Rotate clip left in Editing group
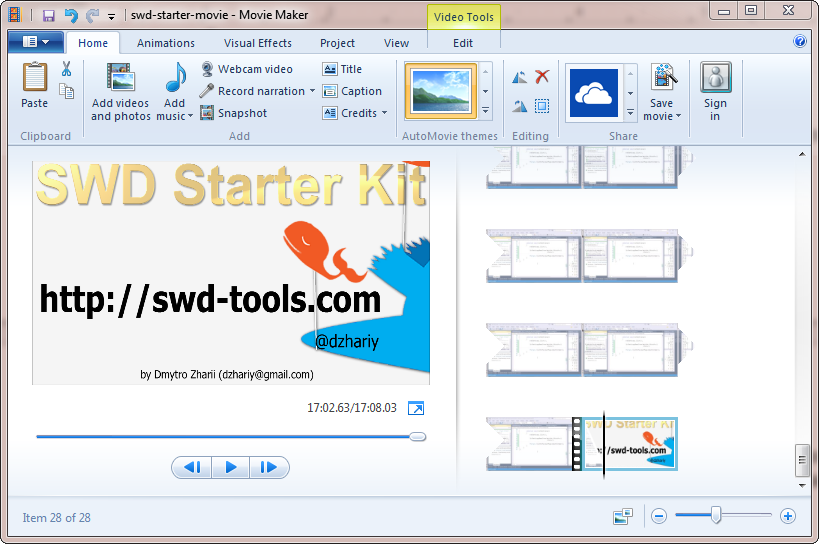Image resolution: width=819 pixels, height=544 pixels. pyautogui.click(x=519, y=77)
